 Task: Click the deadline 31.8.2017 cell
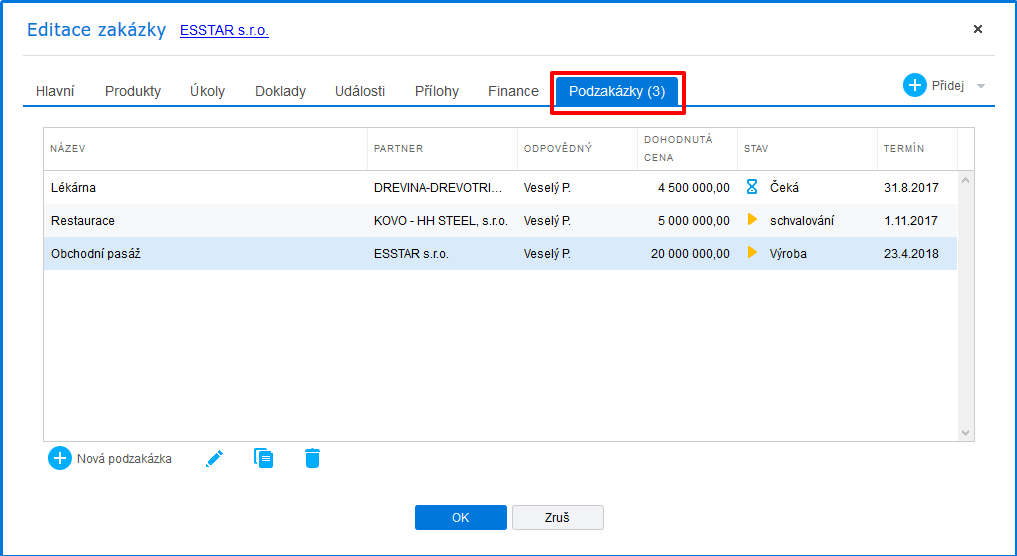coord(911,187)
